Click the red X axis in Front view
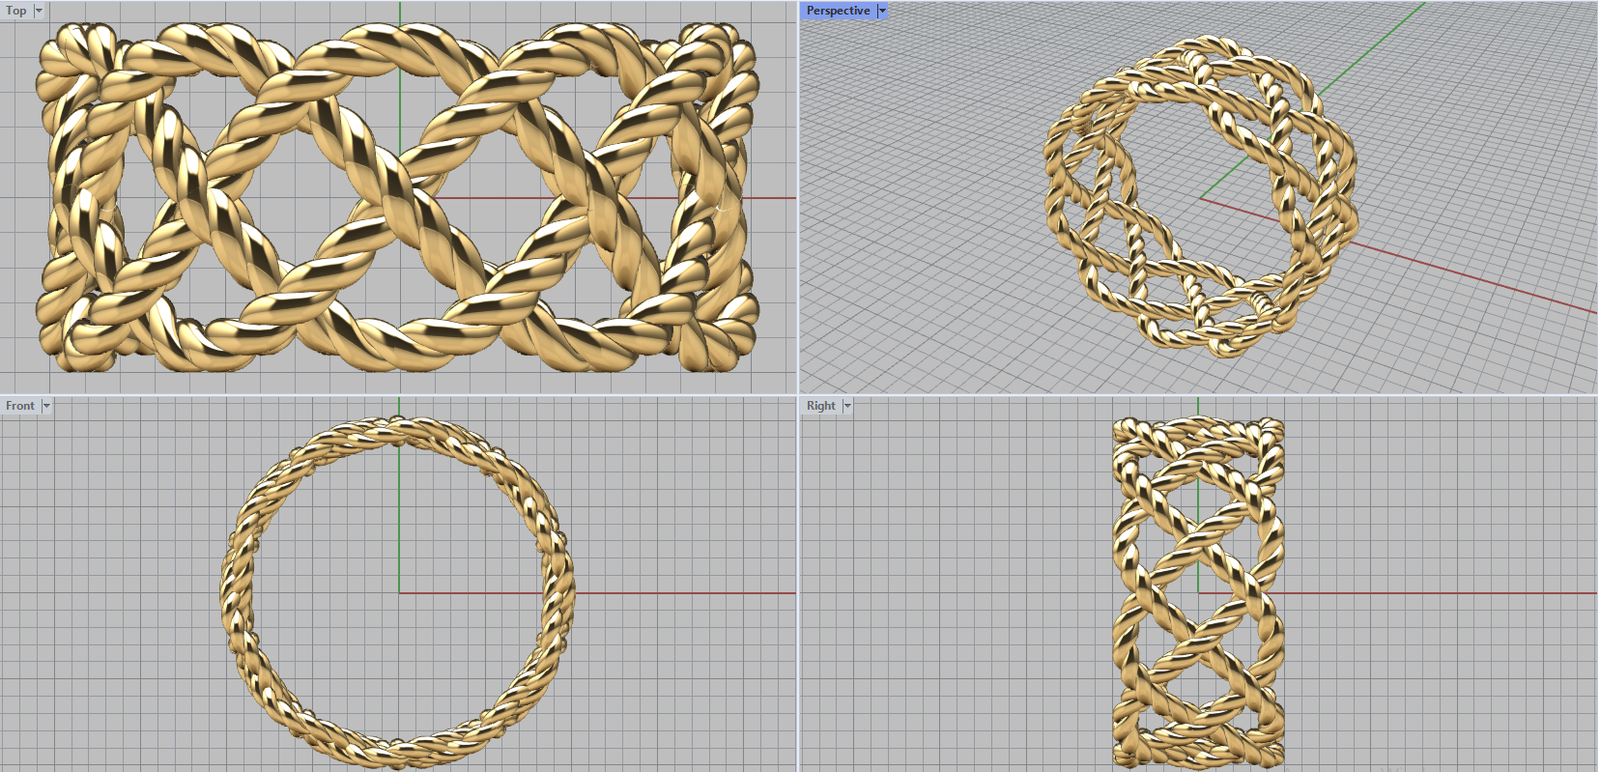1600x772 pixels. [690, 593]
